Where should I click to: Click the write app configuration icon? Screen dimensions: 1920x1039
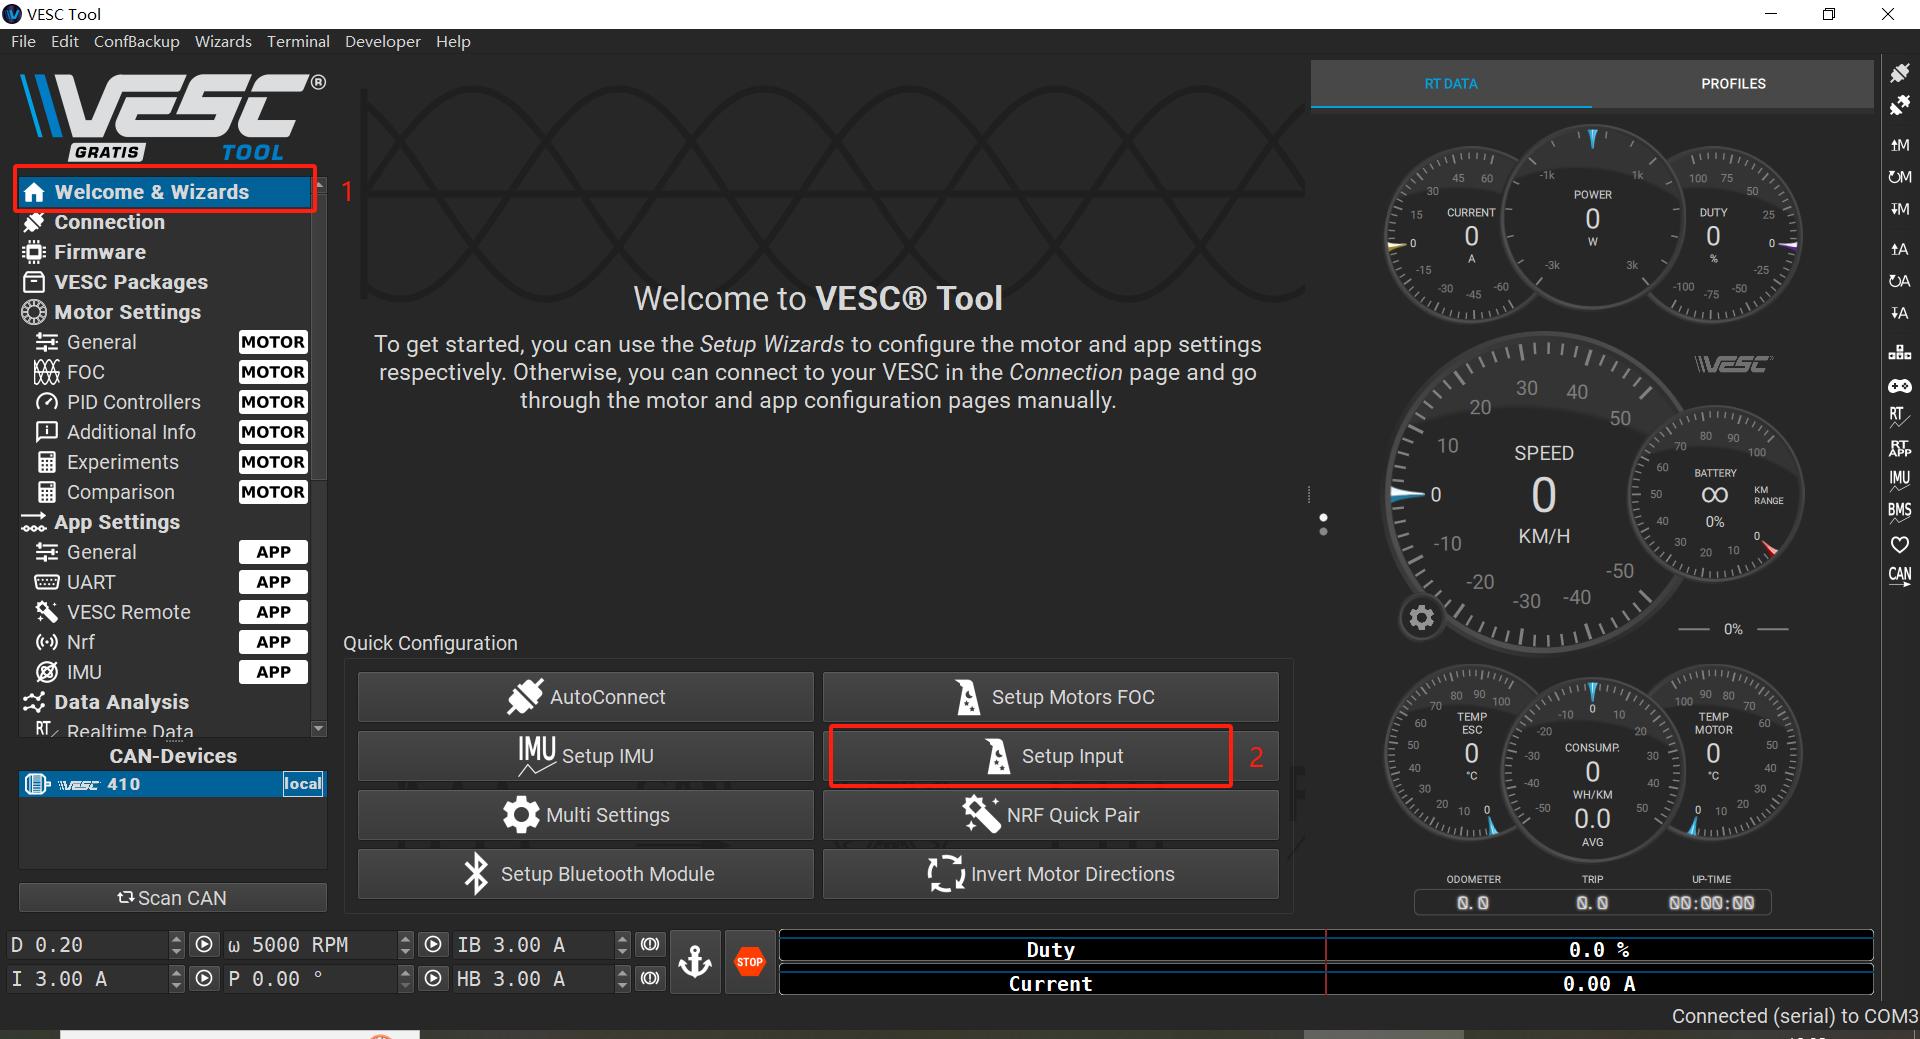click(x=1899, y=313)
